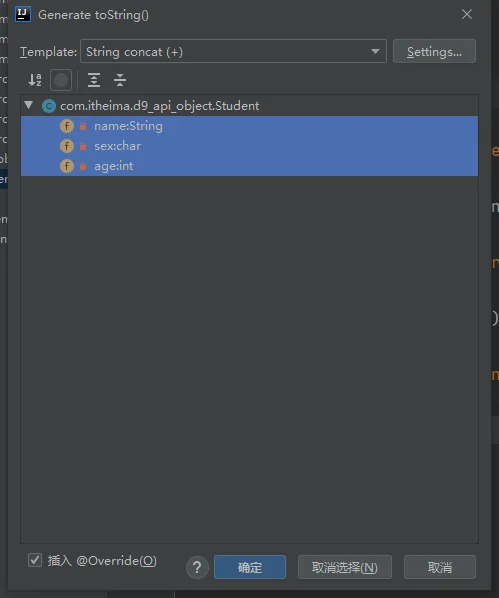The image size is (499, 598).
Task: Select the name:String field
Action: 250,126
